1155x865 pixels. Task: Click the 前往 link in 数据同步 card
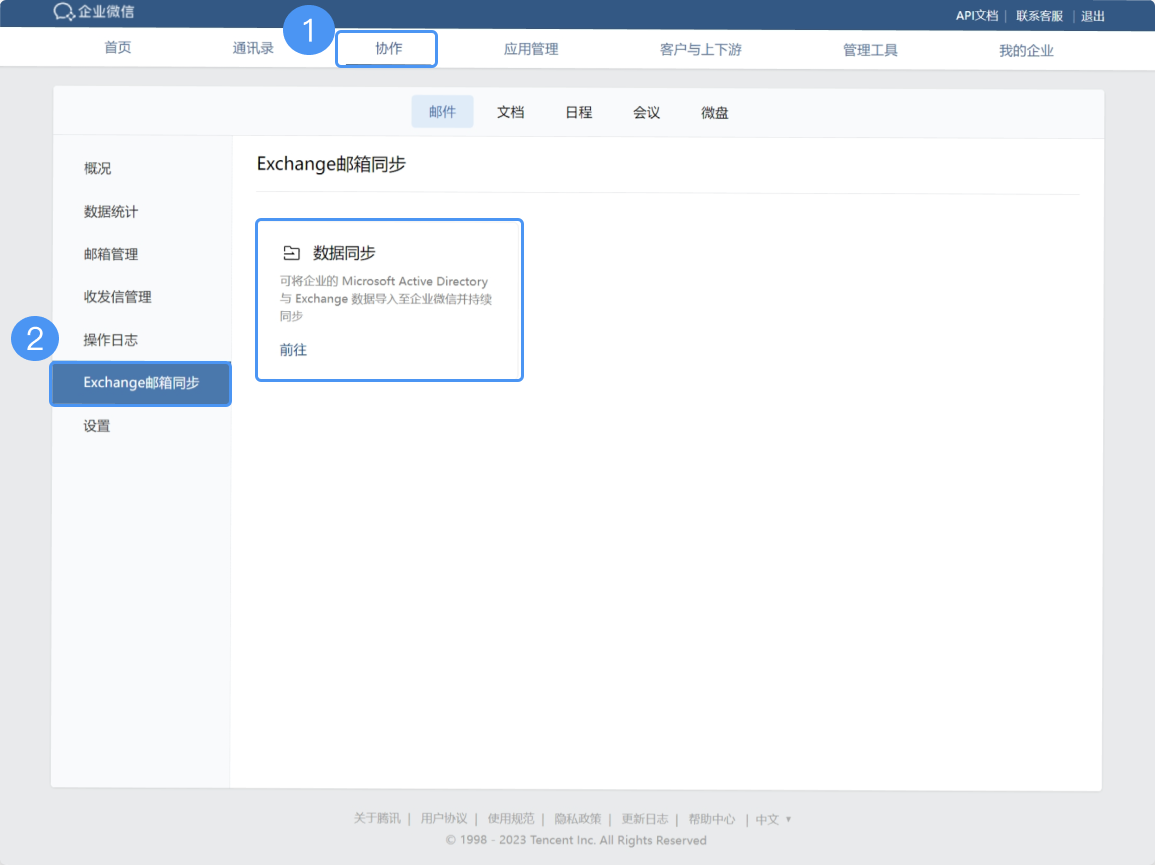(293, 350)
